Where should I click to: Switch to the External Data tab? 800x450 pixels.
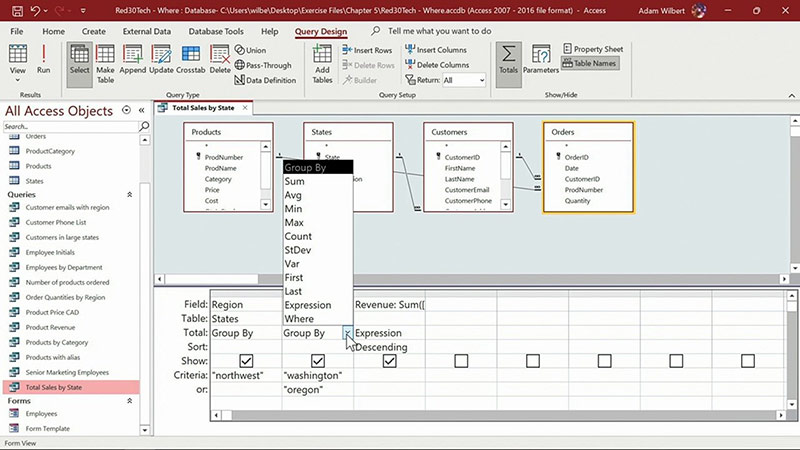pos(147,31)
